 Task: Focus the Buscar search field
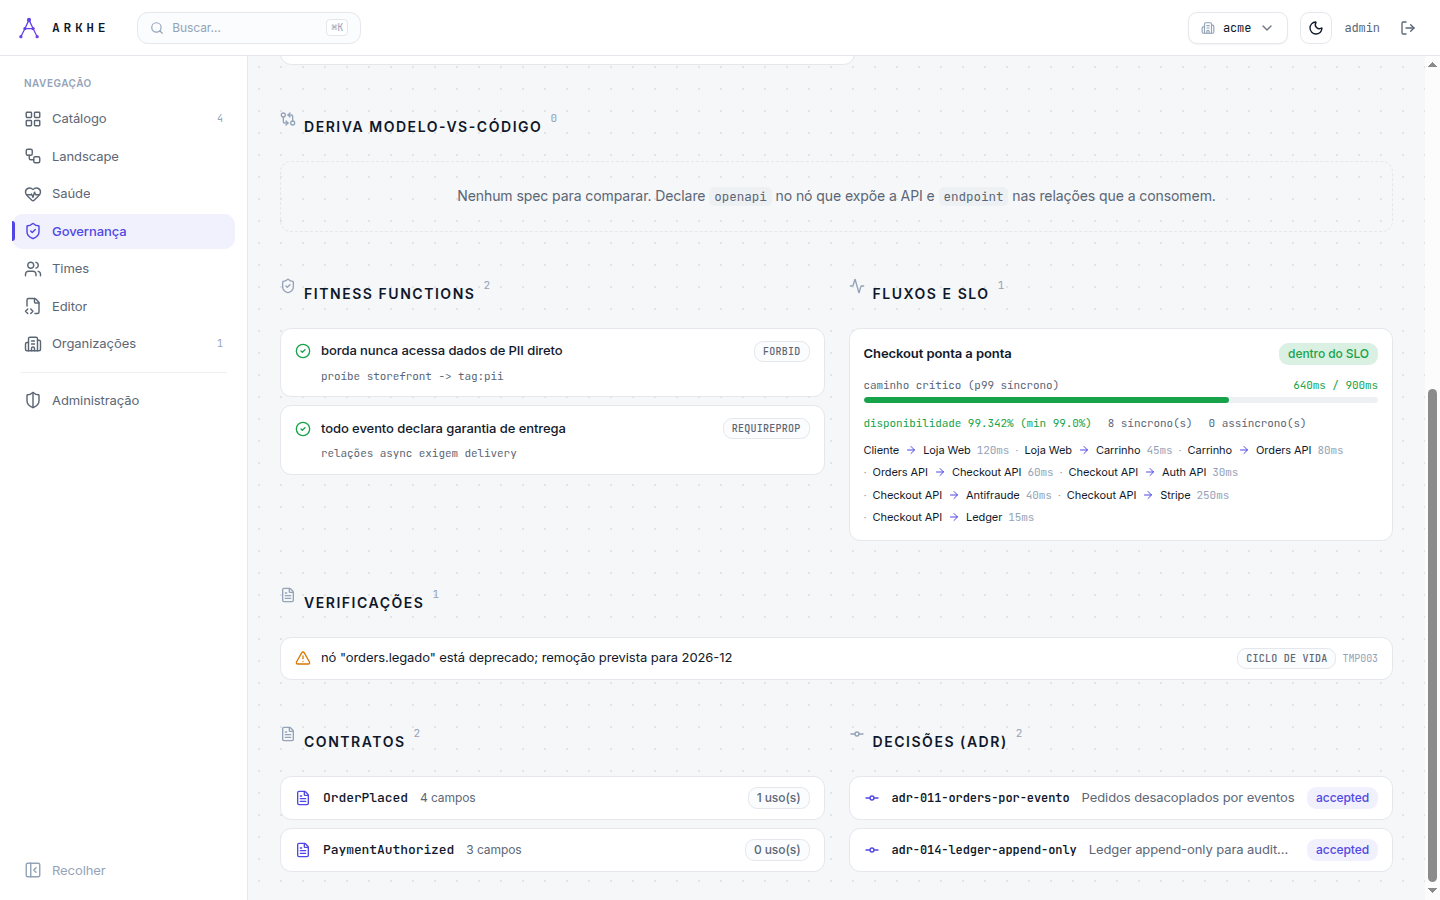click(x=249, y=28)
